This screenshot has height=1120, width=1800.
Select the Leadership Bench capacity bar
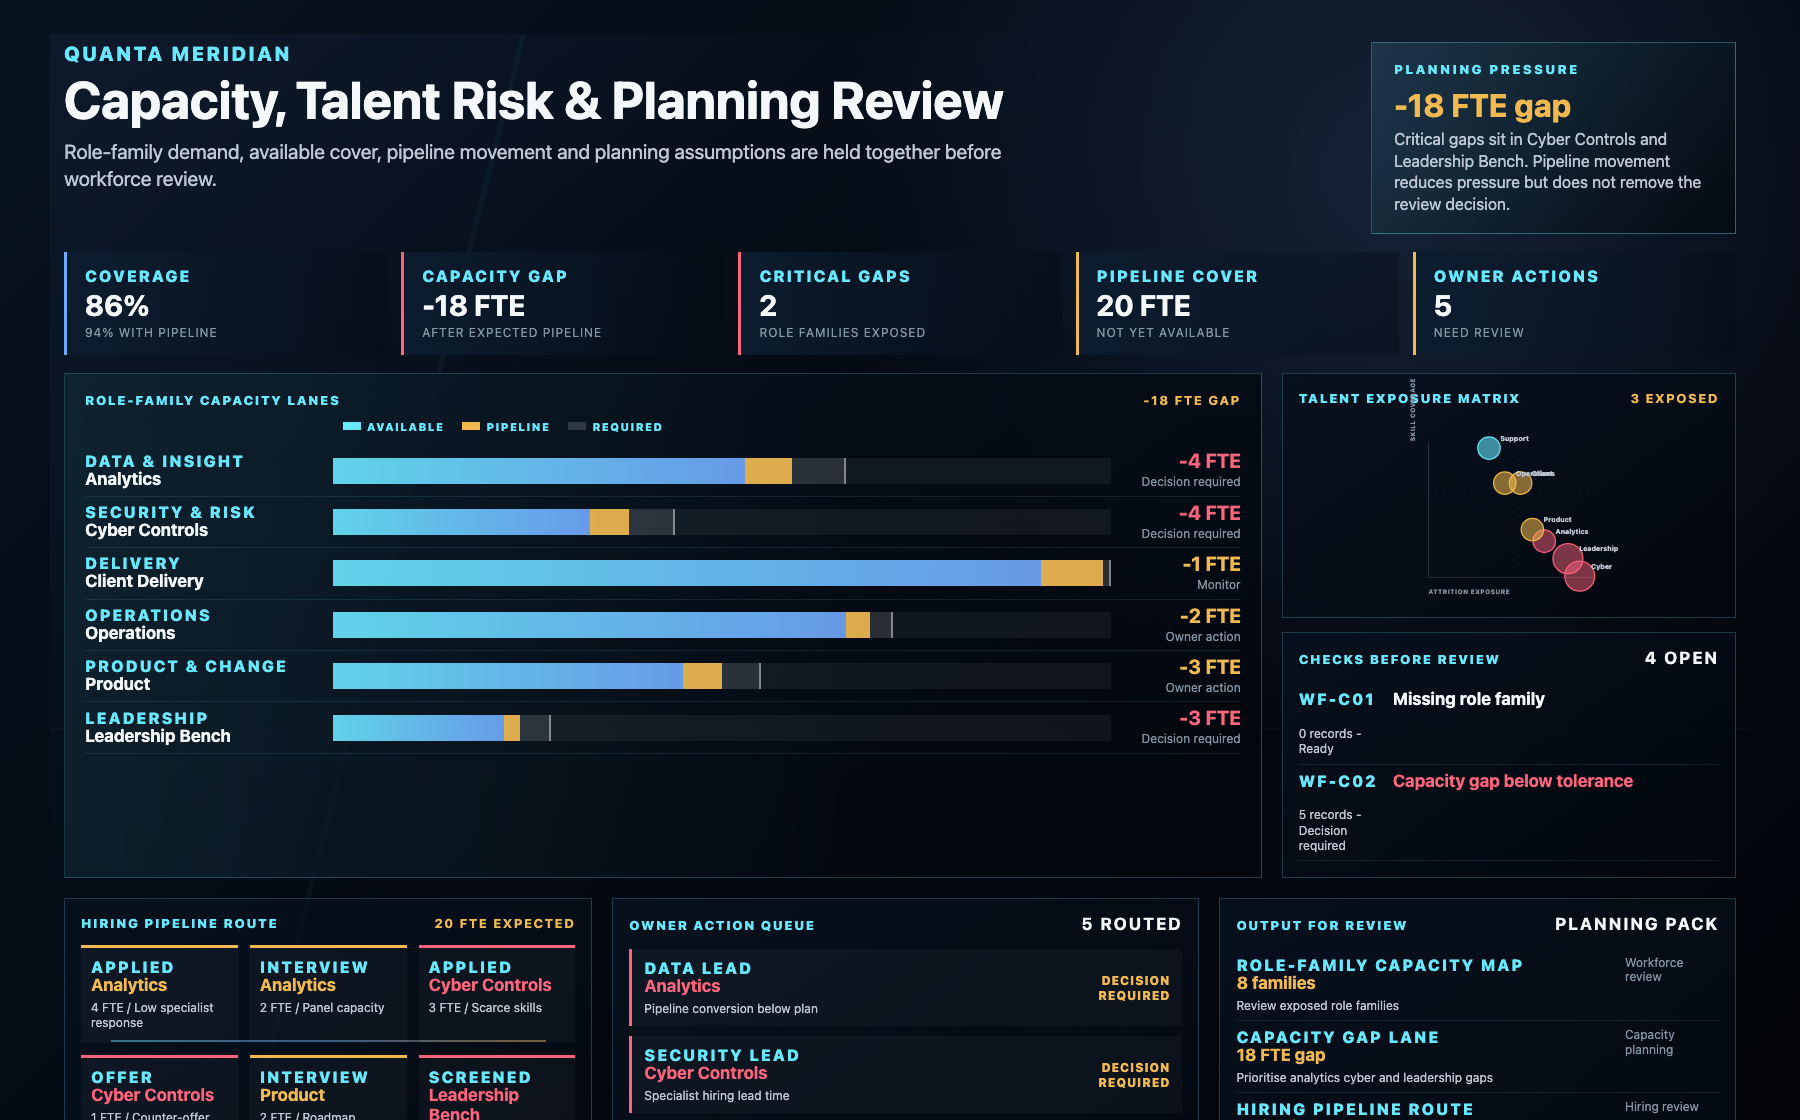(721, 728)
